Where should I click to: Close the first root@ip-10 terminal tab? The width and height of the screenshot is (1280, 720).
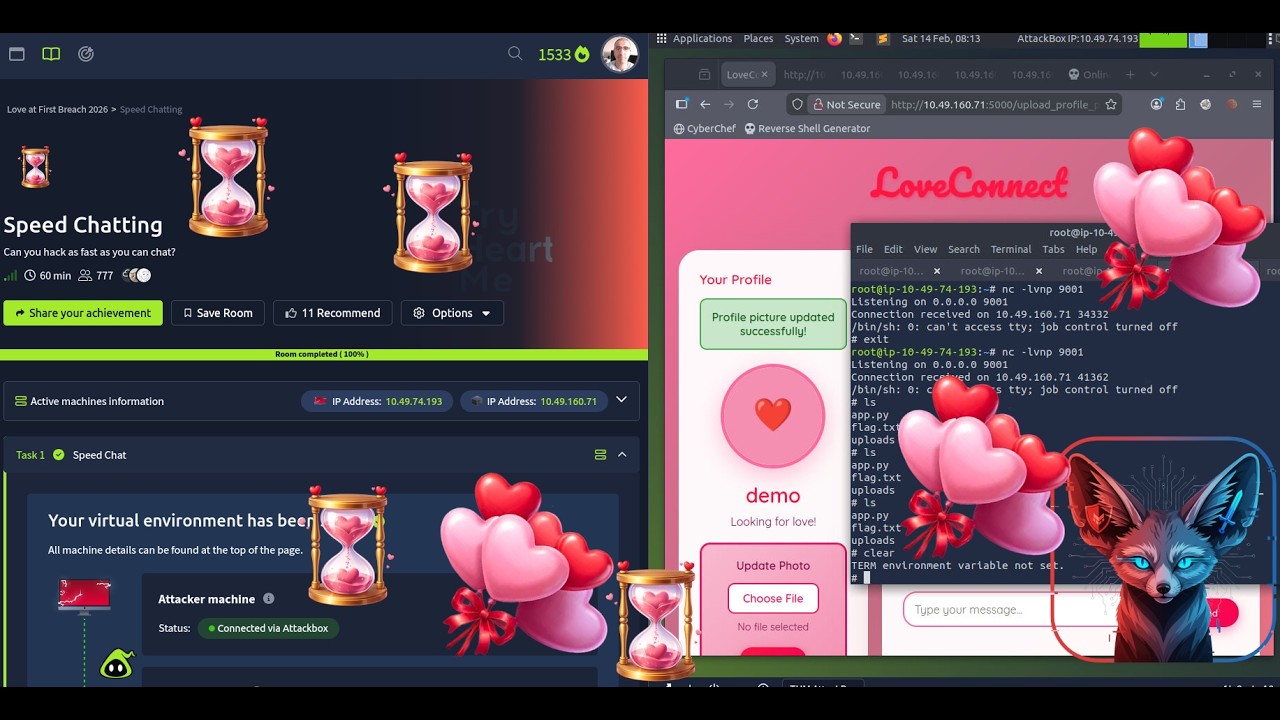point(937,271)
